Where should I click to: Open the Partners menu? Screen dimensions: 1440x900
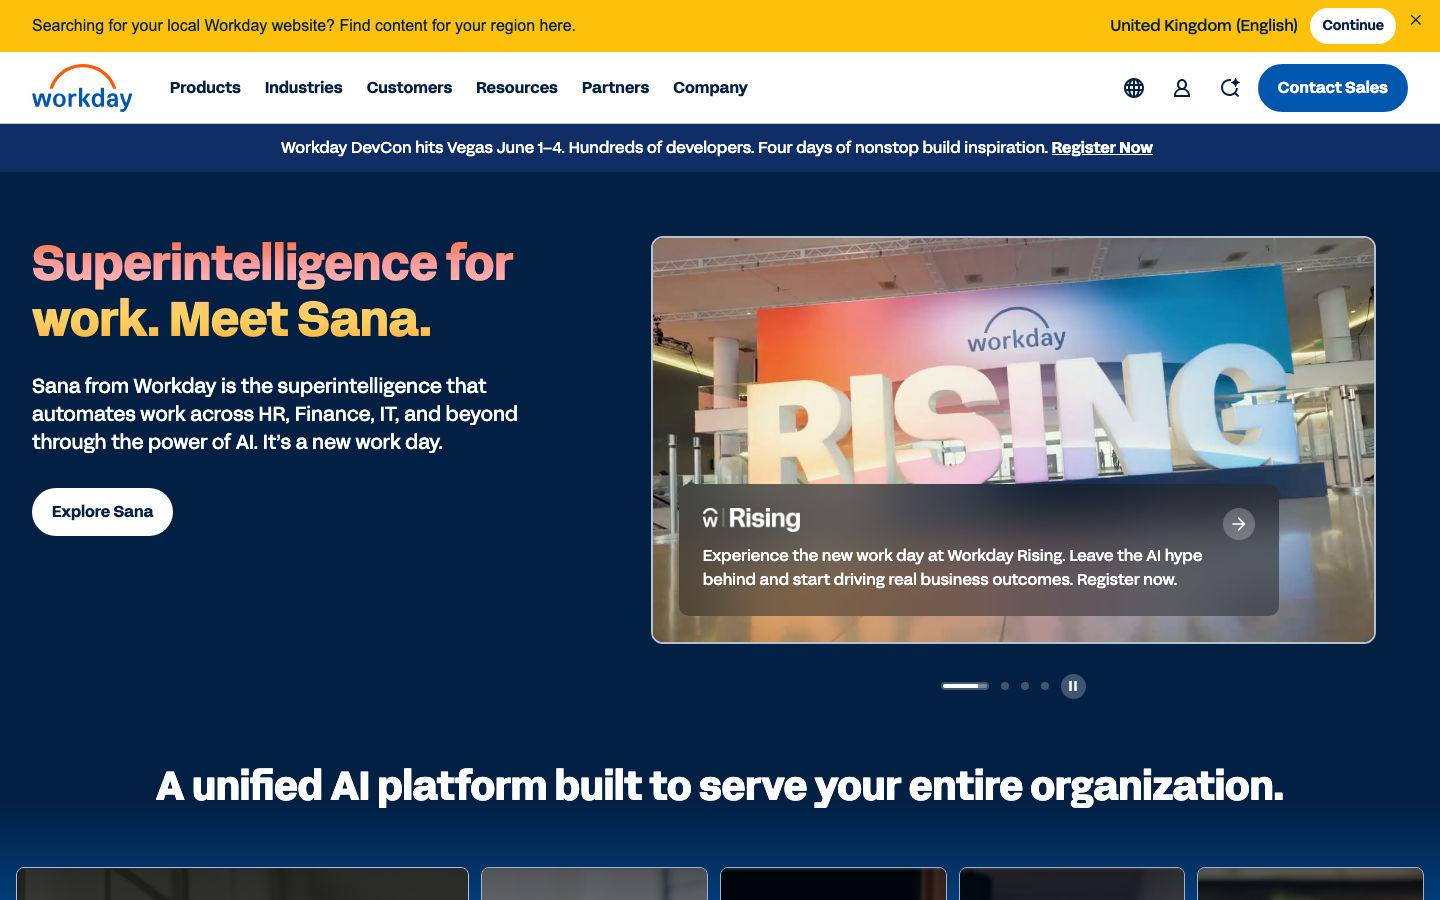pyautogui.click(x=615, y=88)
